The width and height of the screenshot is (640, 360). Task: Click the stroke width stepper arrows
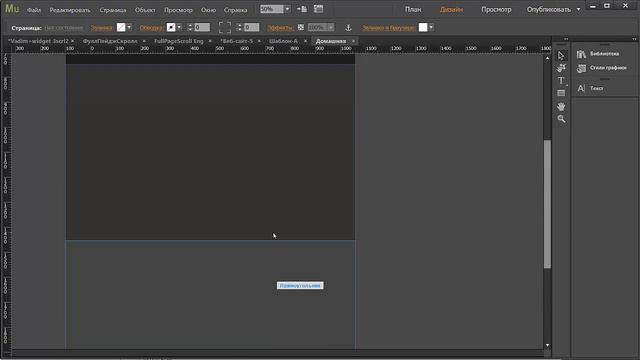pos(190,27)
